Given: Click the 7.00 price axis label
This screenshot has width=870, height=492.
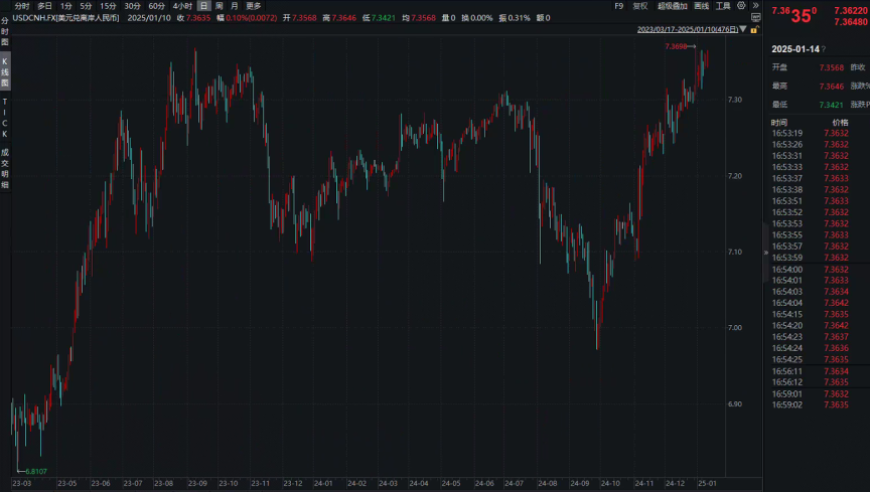Looking at the screenshot, I should point(735,328).
